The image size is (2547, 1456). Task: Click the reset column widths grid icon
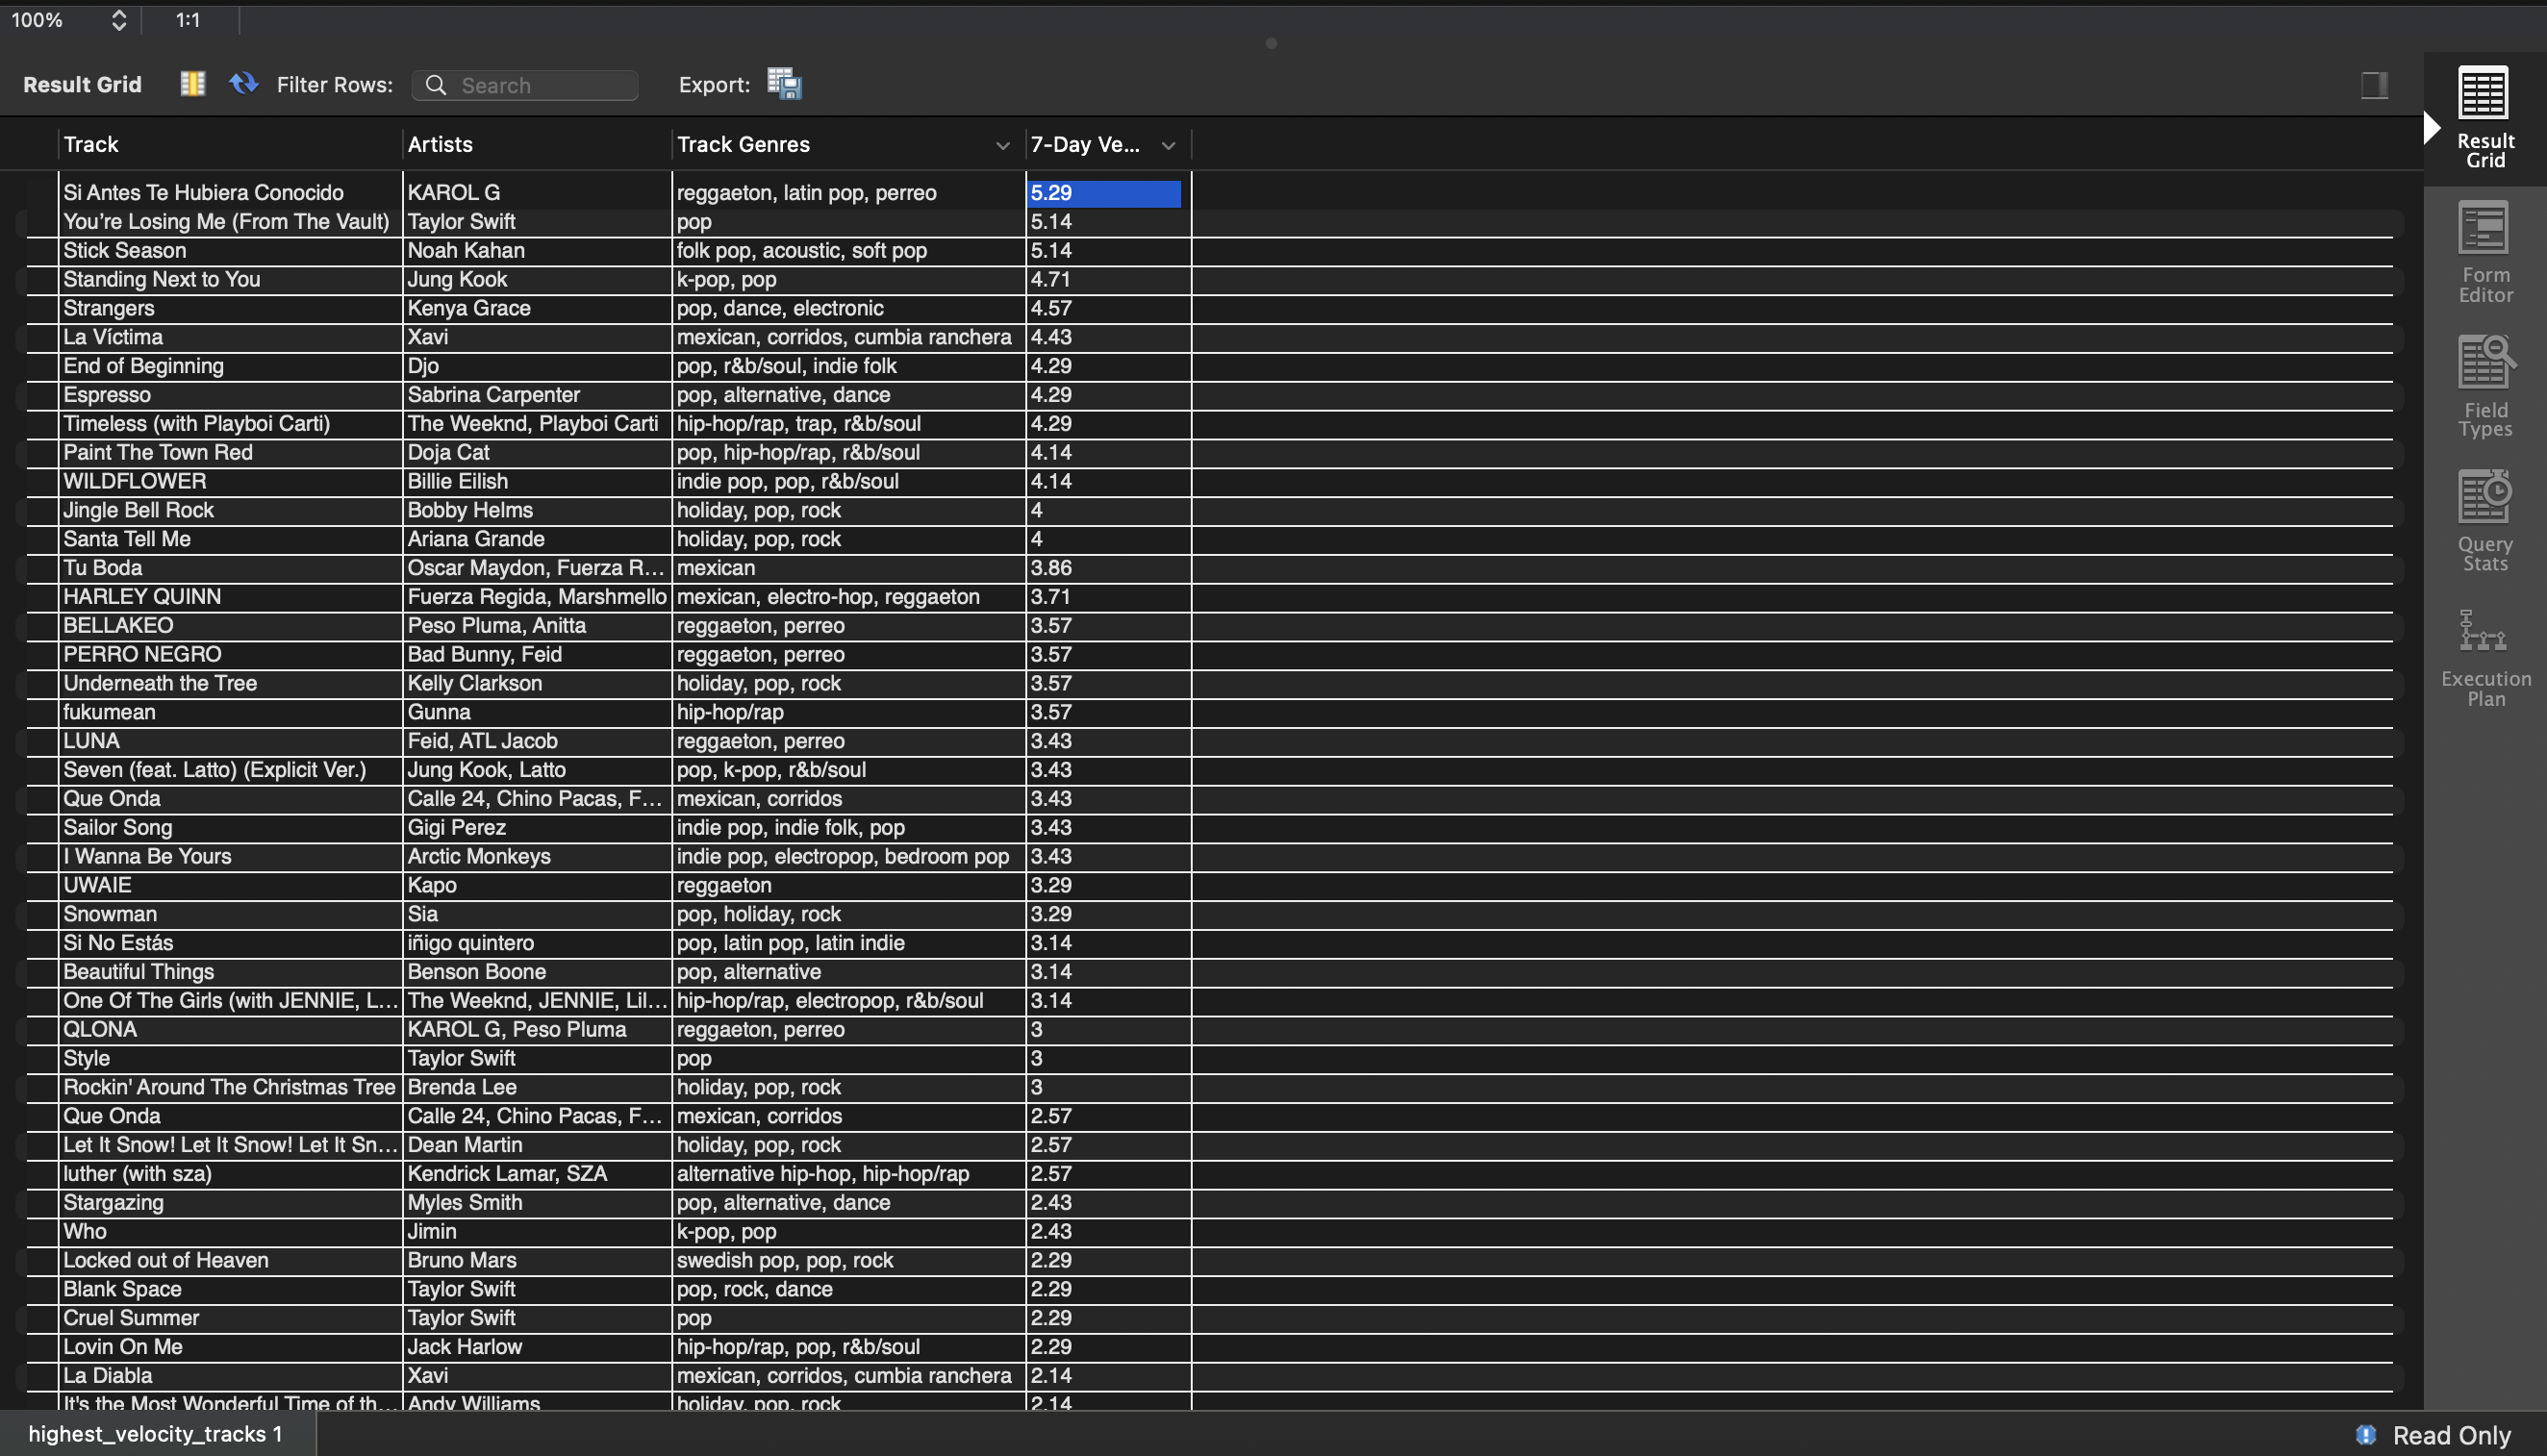(x=192, y=84)
